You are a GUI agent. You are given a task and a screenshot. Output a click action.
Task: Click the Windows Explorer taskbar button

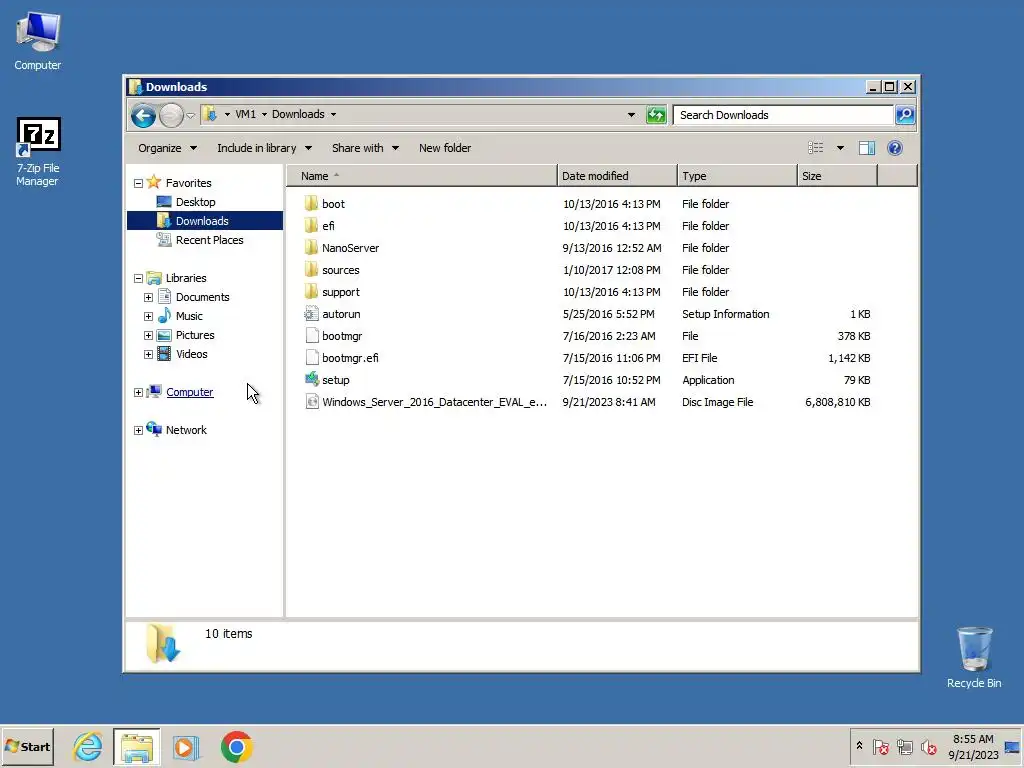point(136,747)
